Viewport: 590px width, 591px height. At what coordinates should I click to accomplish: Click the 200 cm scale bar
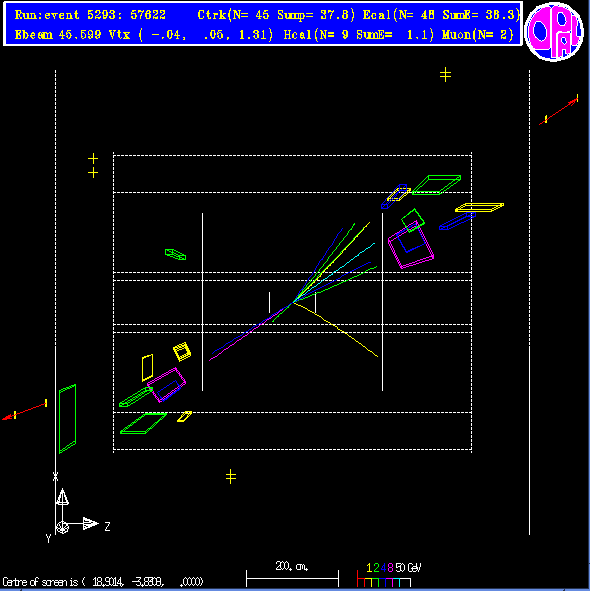point(292,578)
